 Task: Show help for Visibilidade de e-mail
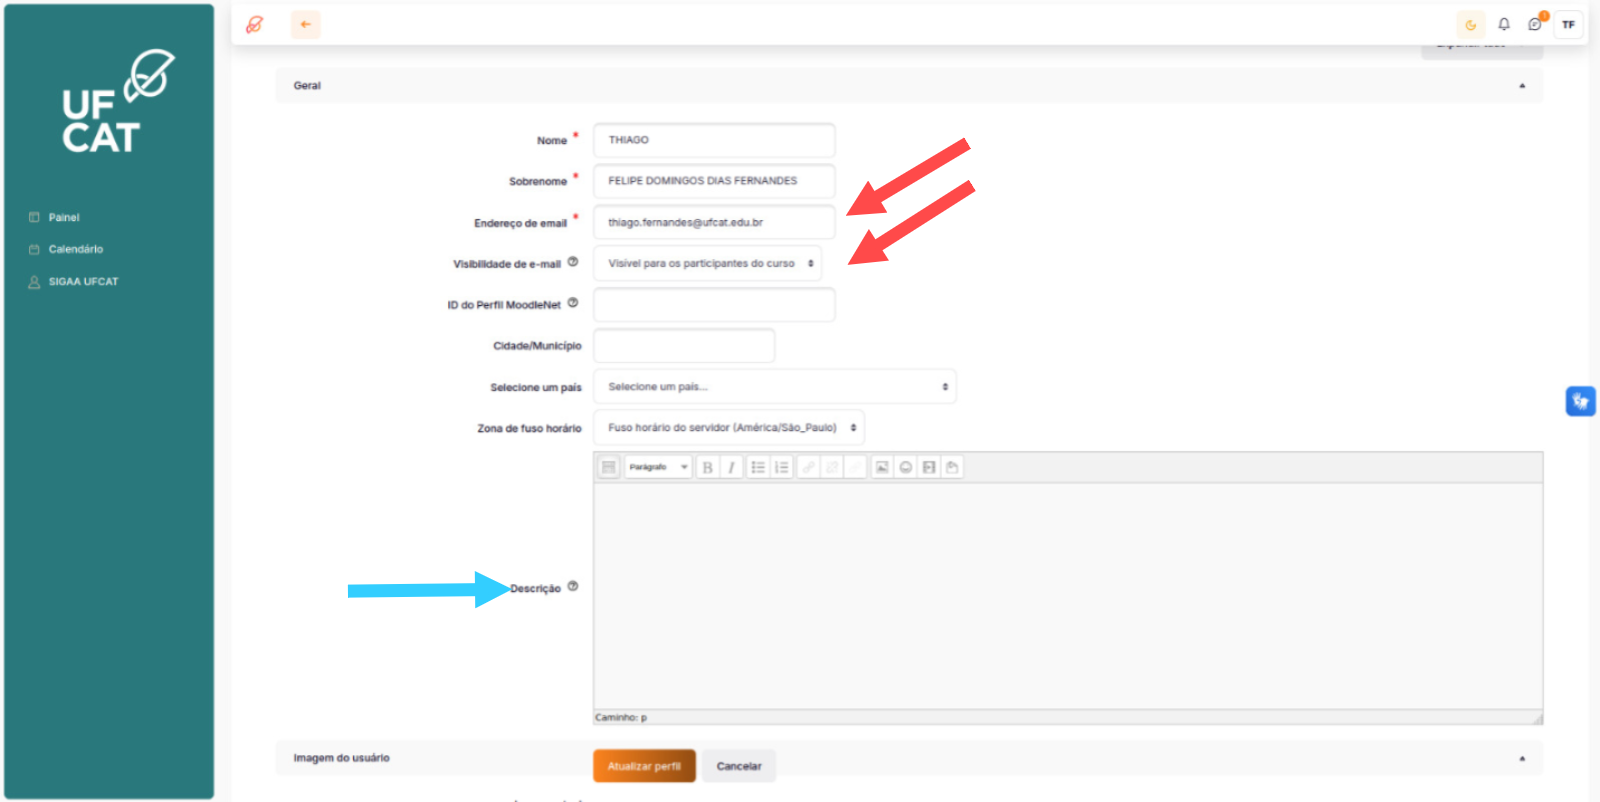pyautogui.click(x=573, y=262)
